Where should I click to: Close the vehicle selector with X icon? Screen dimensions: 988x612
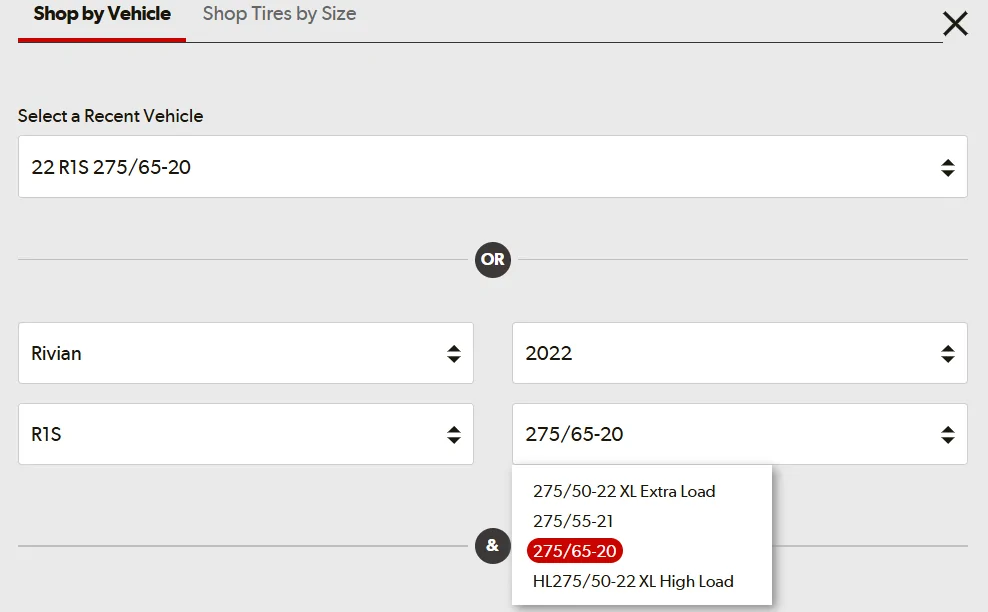pyautogui.click(x=955, y=24)
